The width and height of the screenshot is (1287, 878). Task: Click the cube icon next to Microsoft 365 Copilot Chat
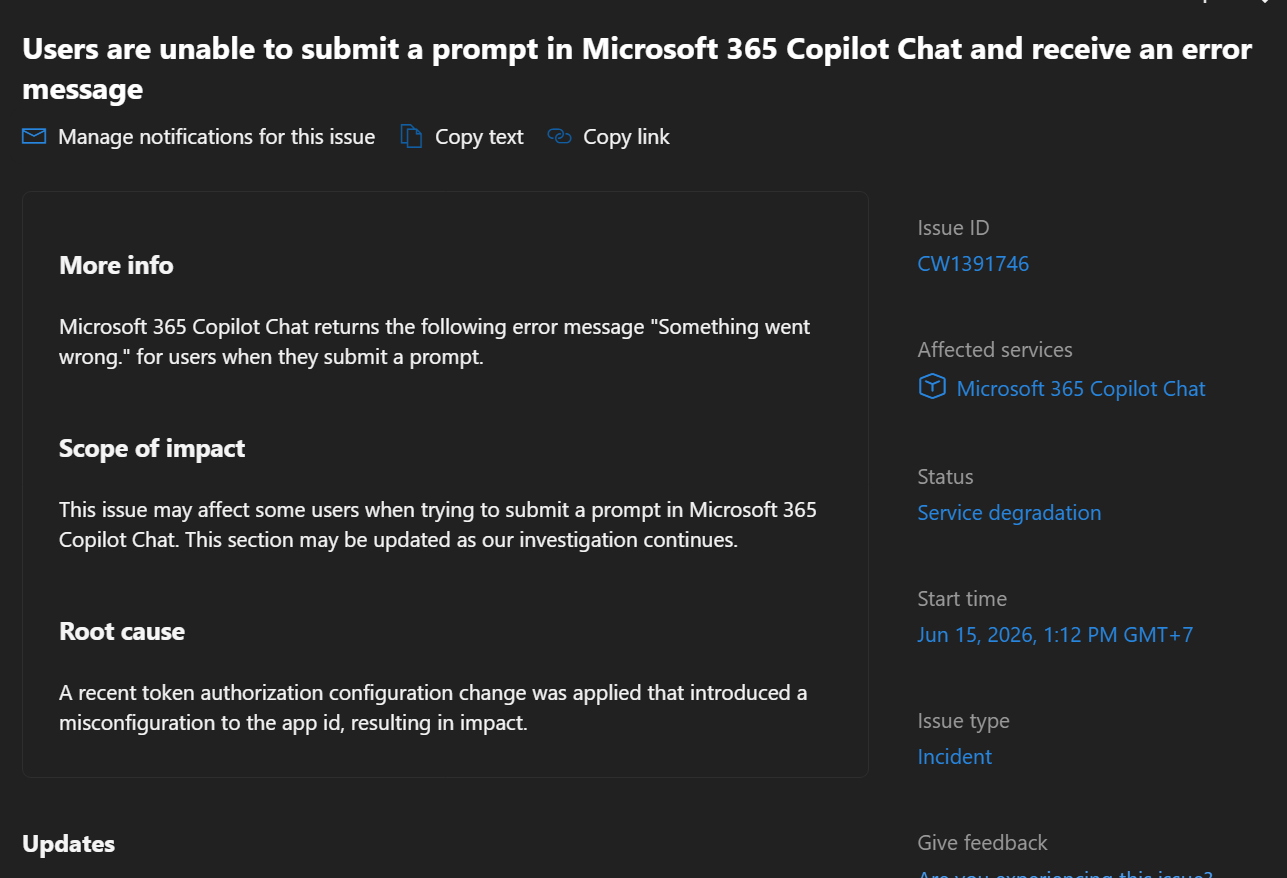pos(932,387)
